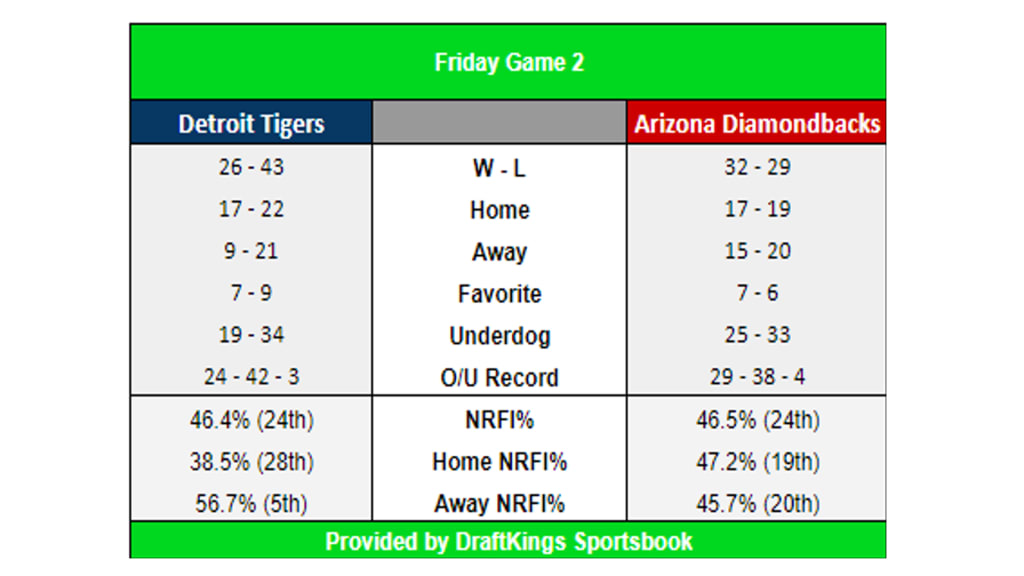Click the Home row label
Screen dimensions: 1024x576
[x=499, y=210]
